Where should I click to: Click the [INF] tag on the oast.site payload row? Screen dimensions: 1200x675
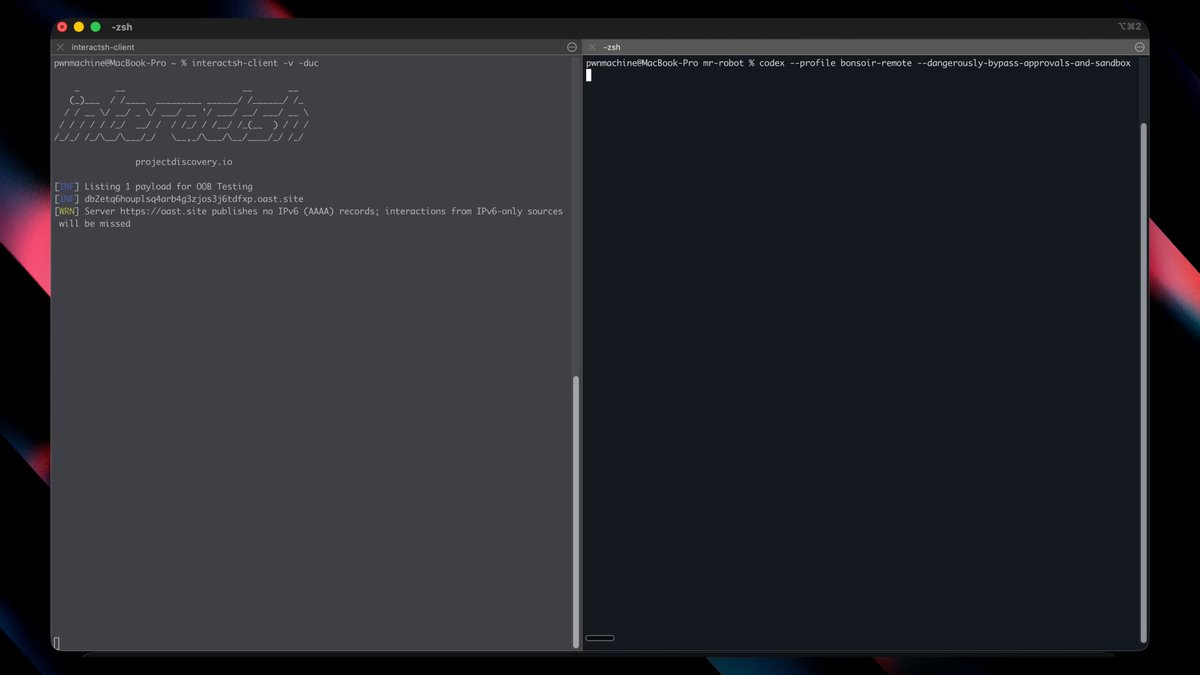tap(66, 199)
